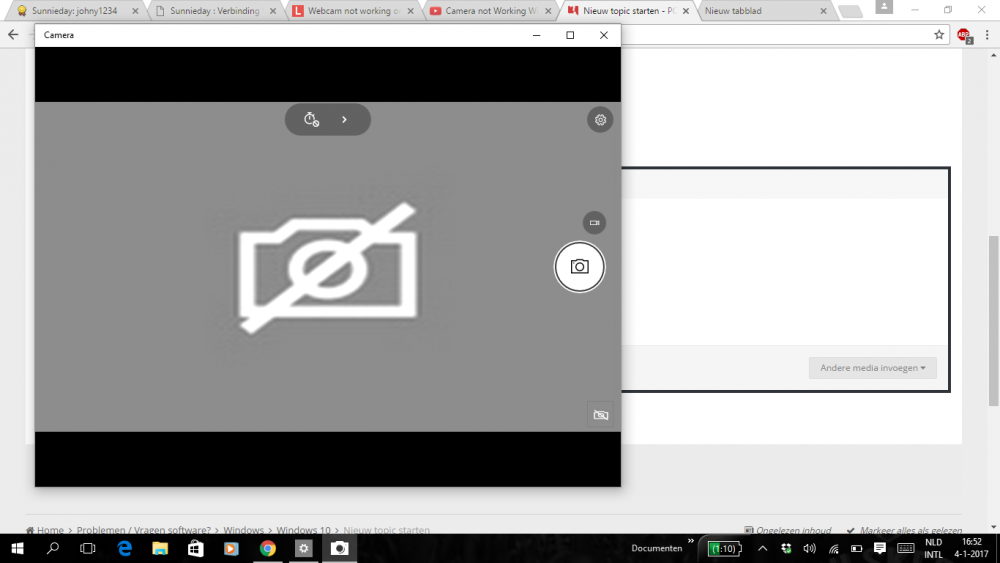Open the Adblock extension icon
Screen dimensions: 1000x563
(x=964, y=36)
